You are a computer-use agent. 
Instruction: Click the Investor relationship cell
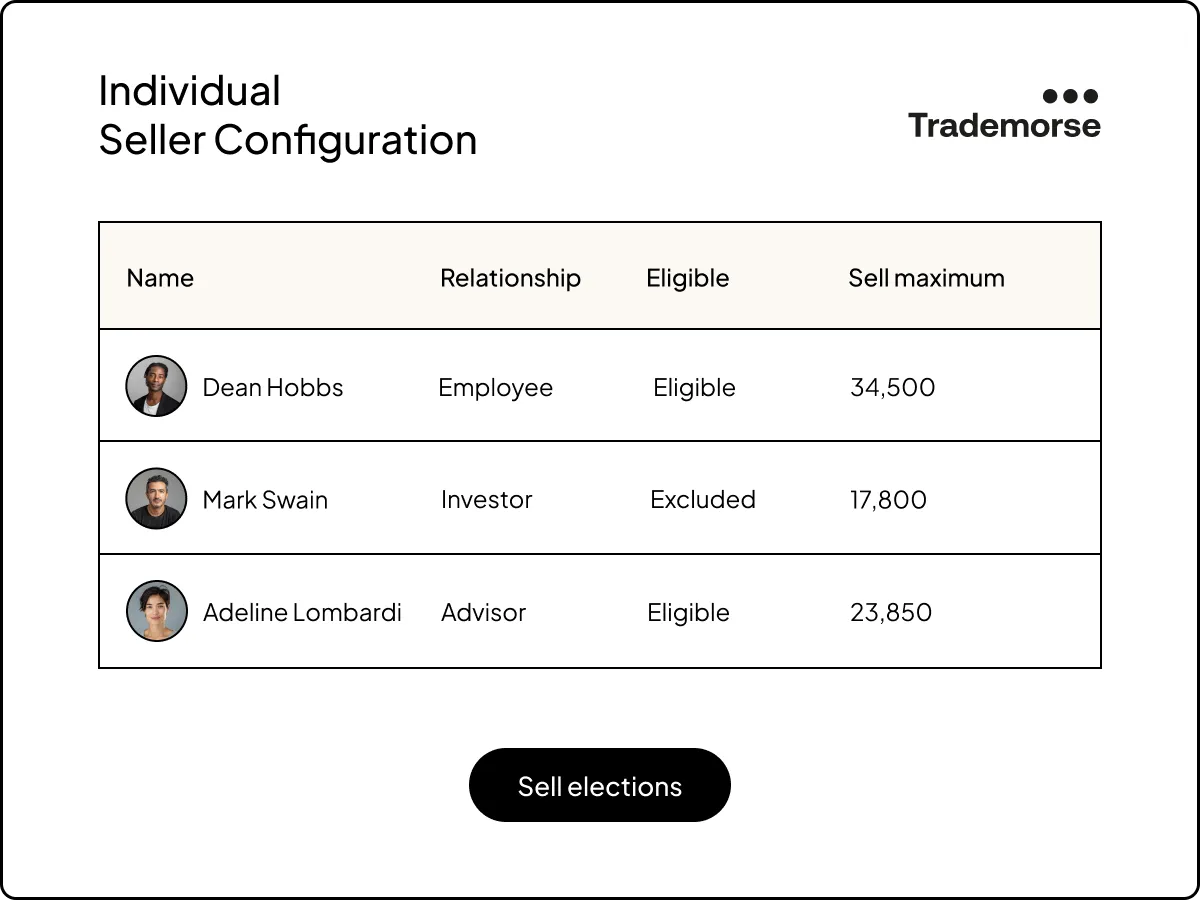click(x=486, y=500)
